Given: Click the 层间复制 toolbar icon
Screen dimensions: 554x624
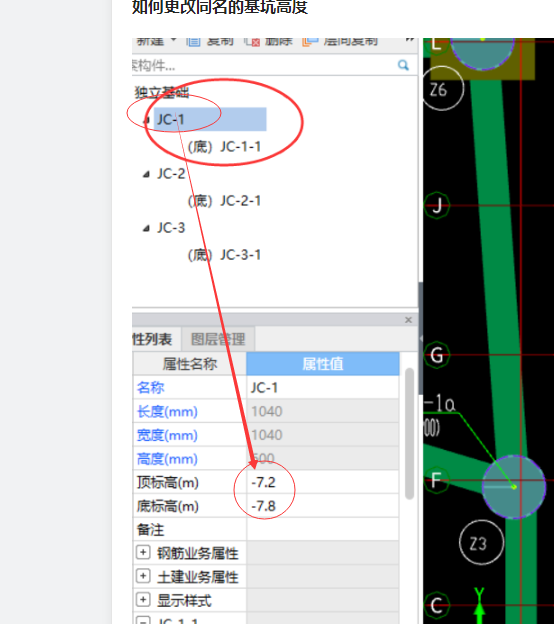Looking at the screenshot, I should coord(310,42).
